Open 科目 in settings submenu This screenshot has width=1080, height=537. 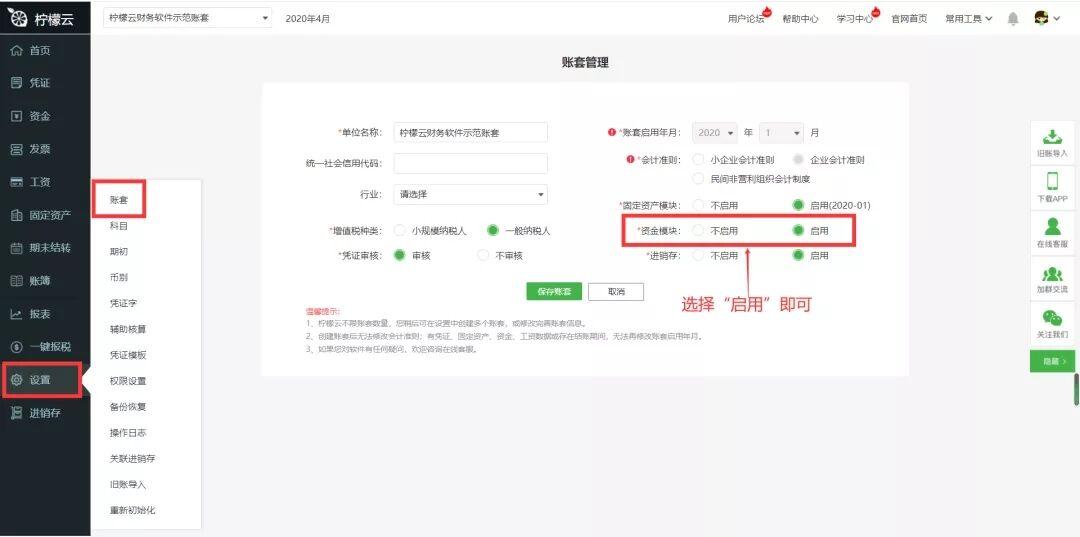point(118,226)
